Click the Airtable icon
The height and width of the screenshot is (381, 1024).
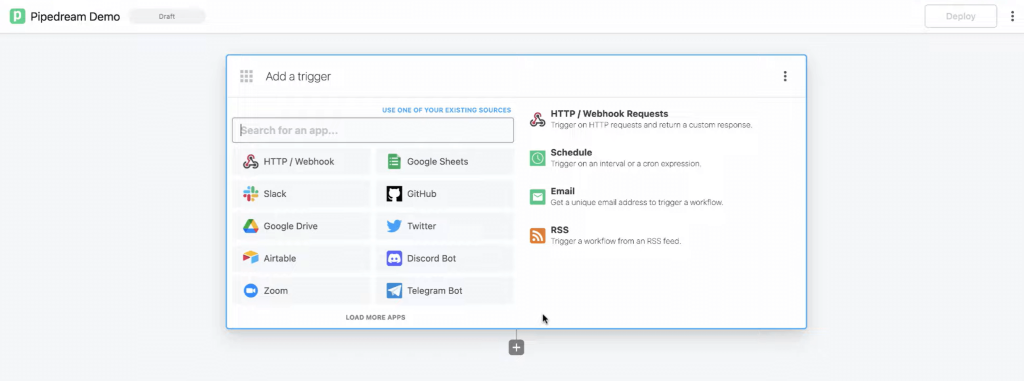point(251,258)
